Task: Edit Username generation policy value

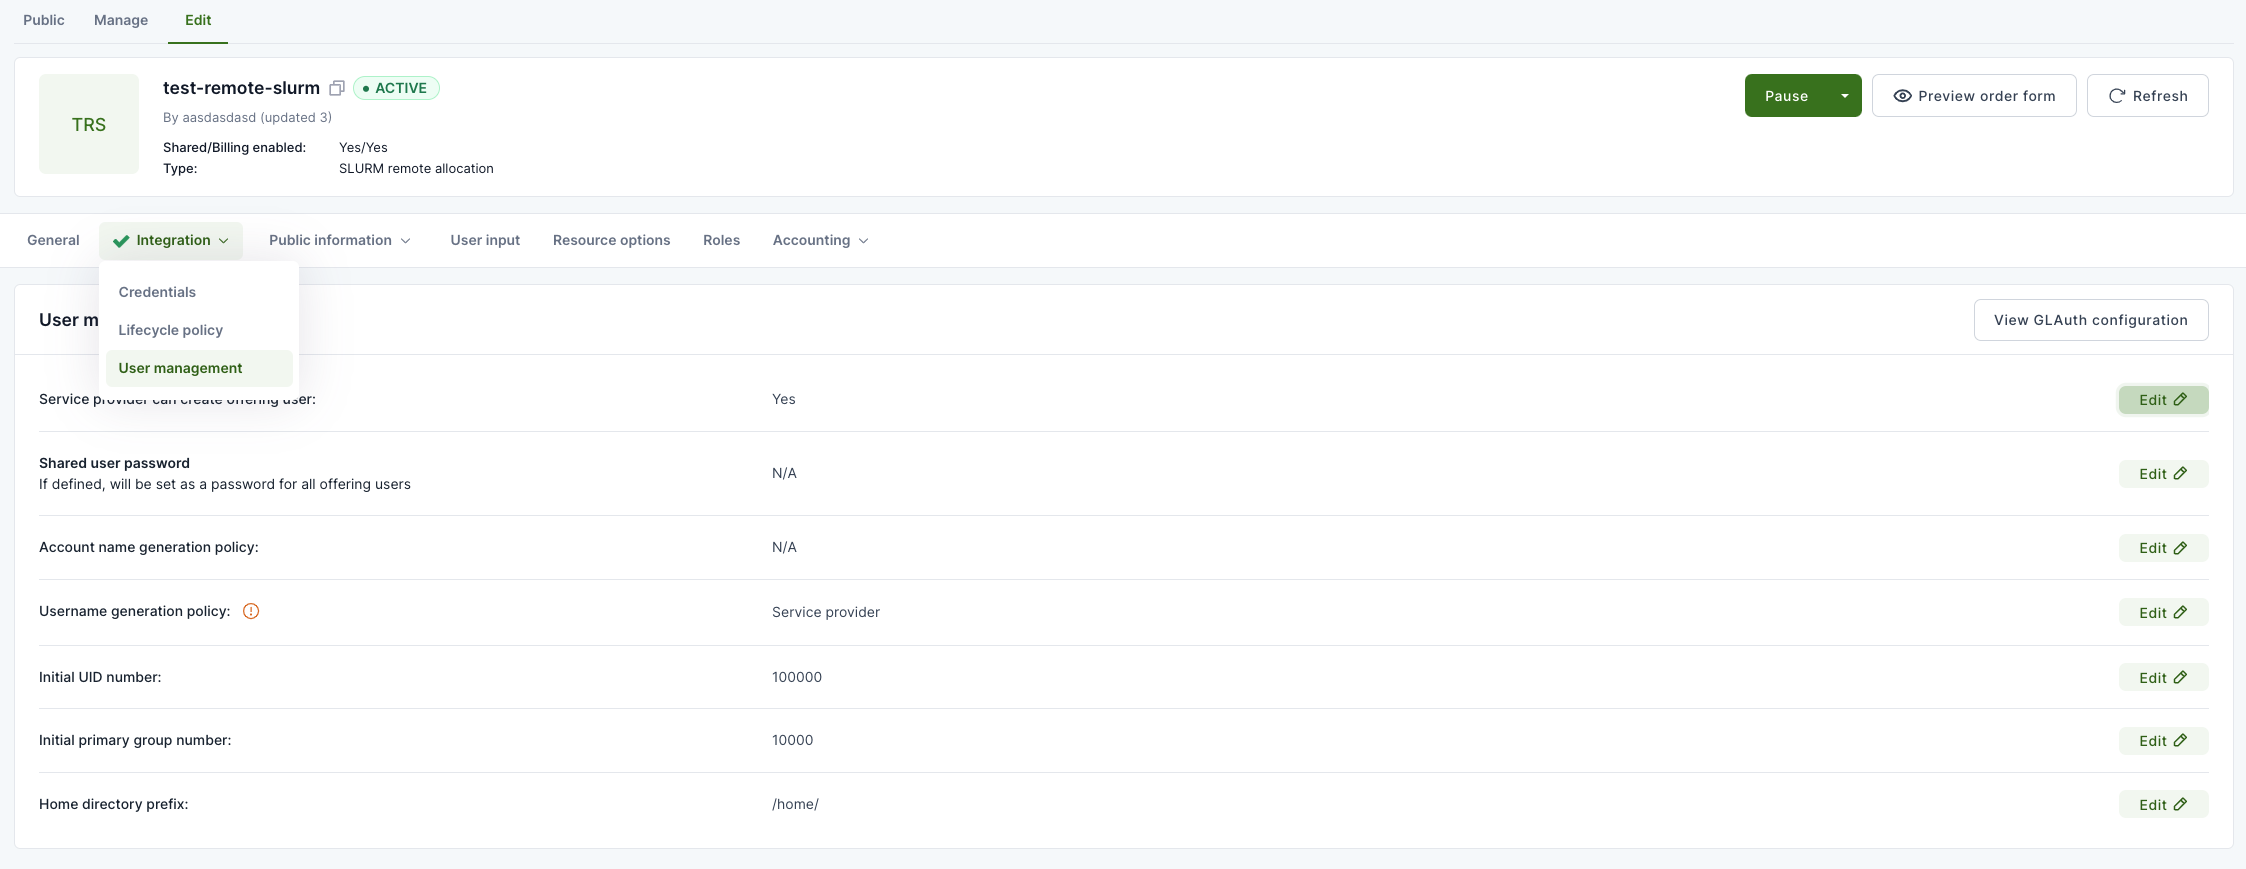Action: point(2162,613)
